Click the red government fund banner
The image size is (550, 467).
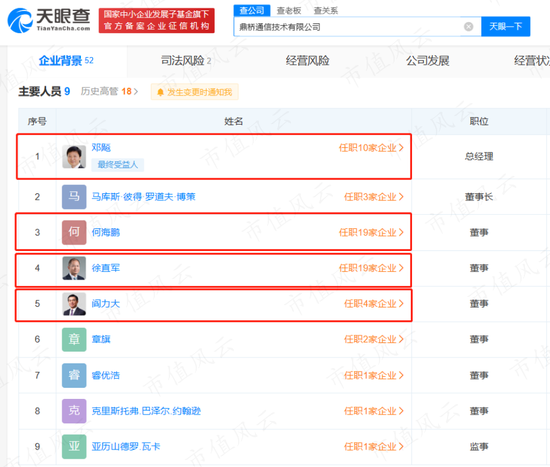pos(156,21)
